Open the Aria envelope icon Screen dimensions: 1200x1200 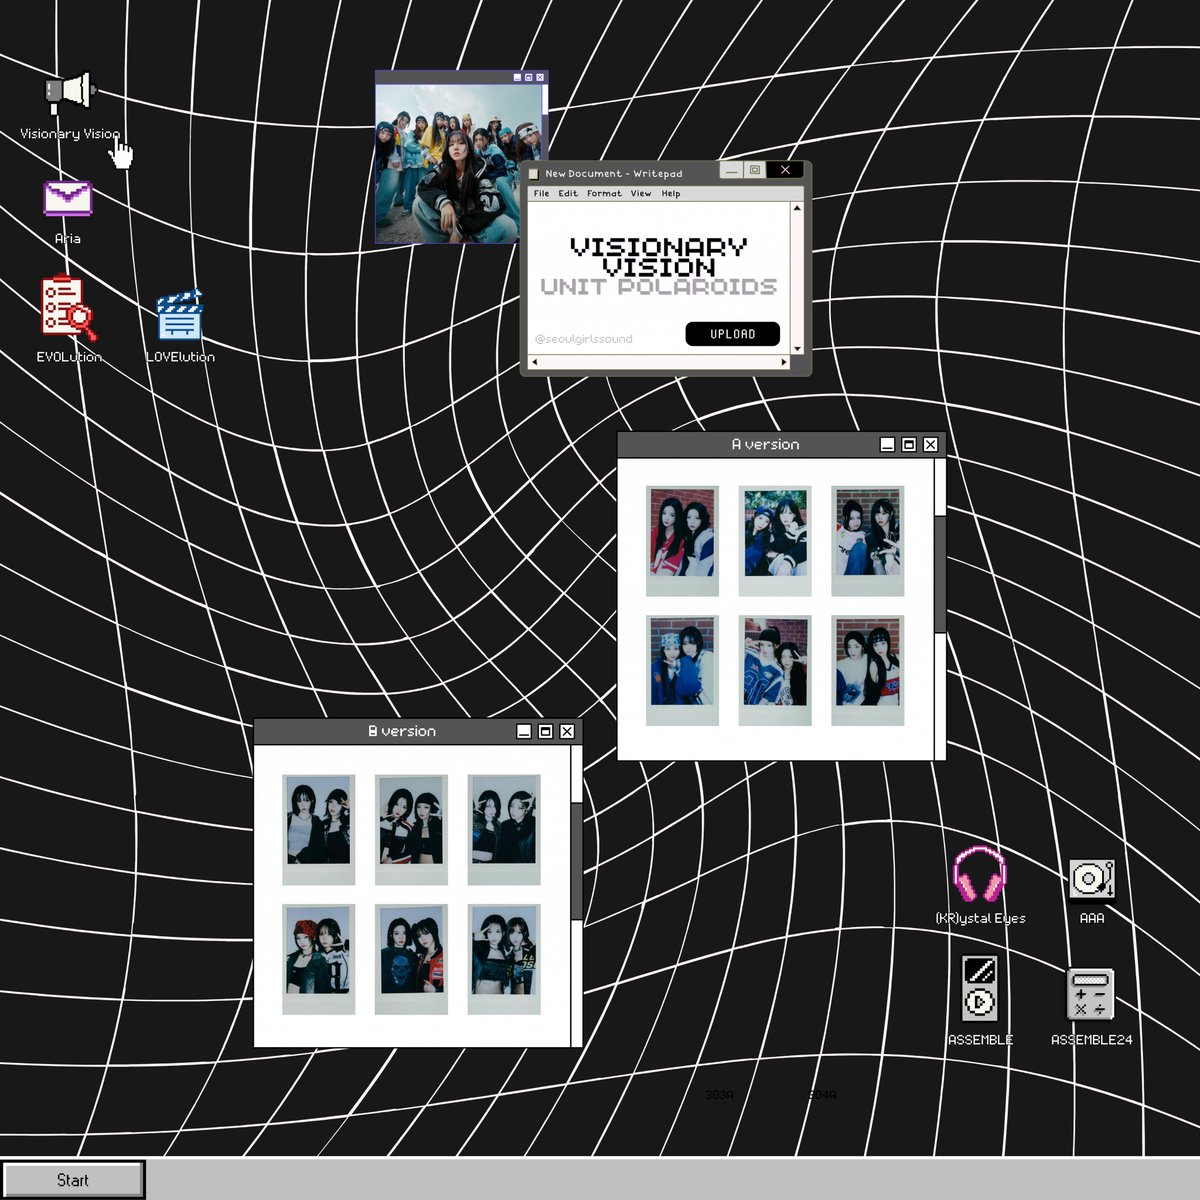pyautogui.click(x=67, y=199)
